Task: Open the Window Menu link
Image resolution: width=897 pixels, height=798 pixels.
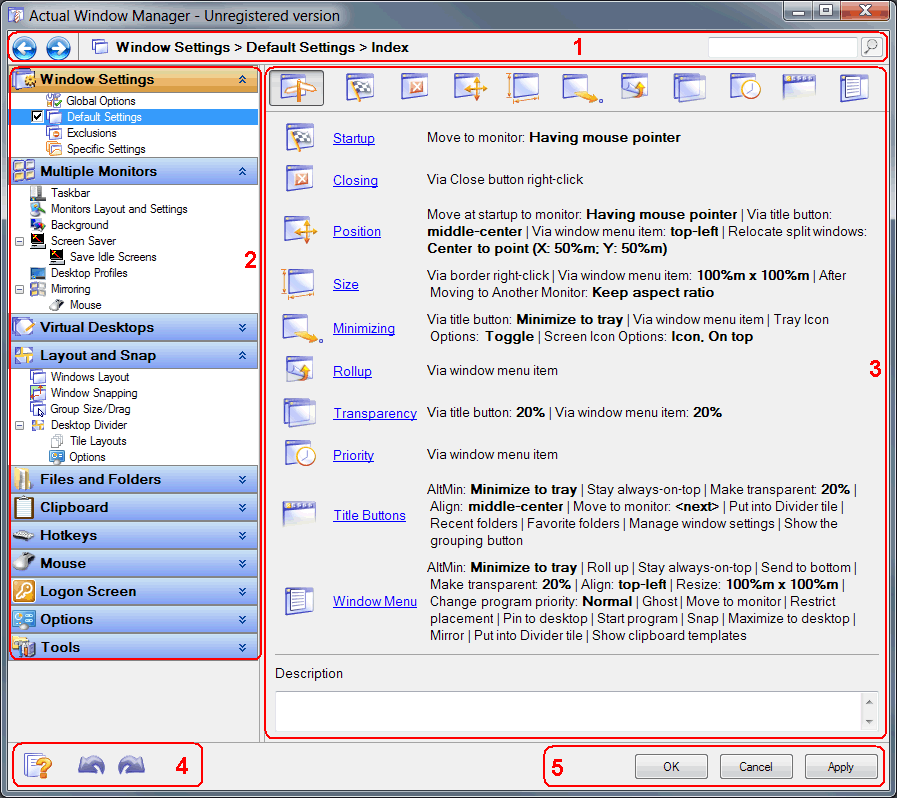Action: click(375, 601)
